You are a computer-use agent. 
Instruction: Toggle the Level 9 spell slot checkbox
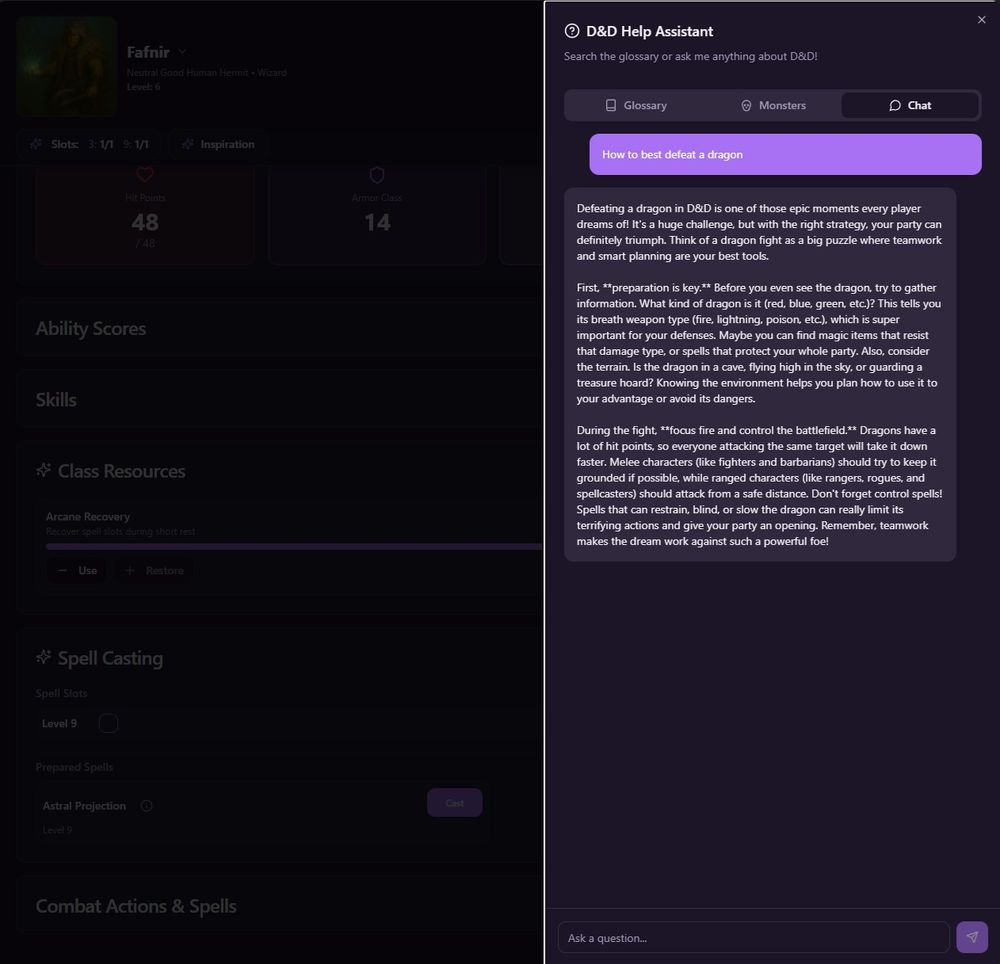[x=108, y=723]
